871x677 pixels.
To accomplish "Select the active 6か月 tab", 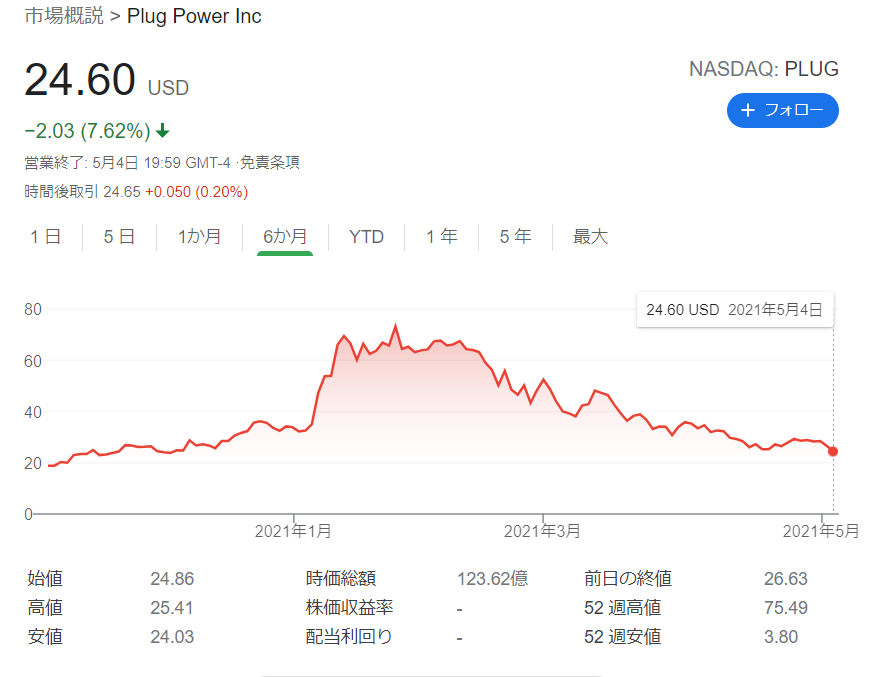I will [x=285, y=237].
